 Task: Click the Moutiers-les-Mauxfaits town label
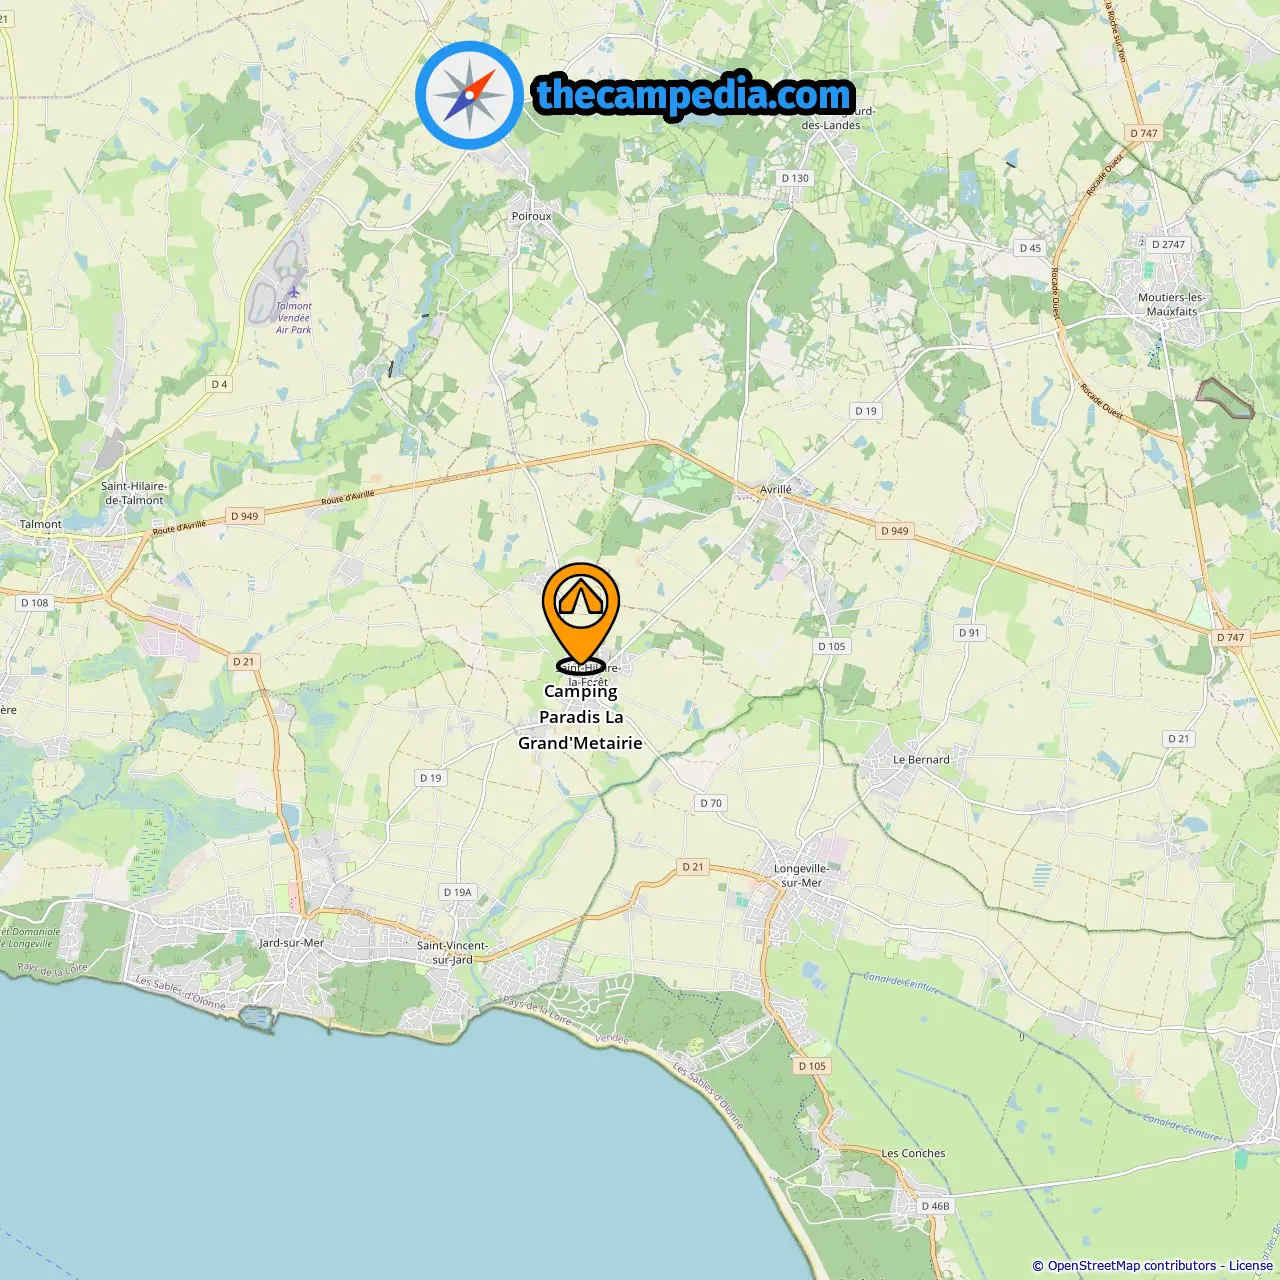[1172, 304]
